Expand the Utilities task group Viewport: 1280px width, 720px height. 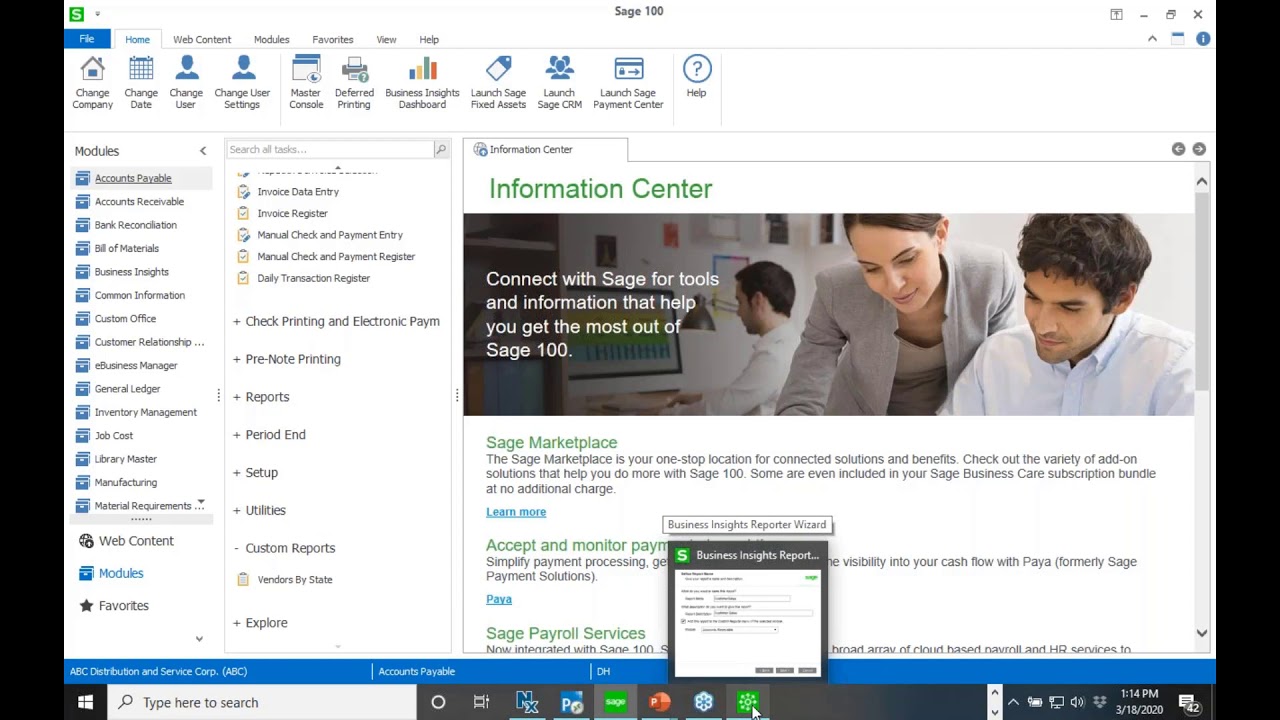[x=259, y=510]
